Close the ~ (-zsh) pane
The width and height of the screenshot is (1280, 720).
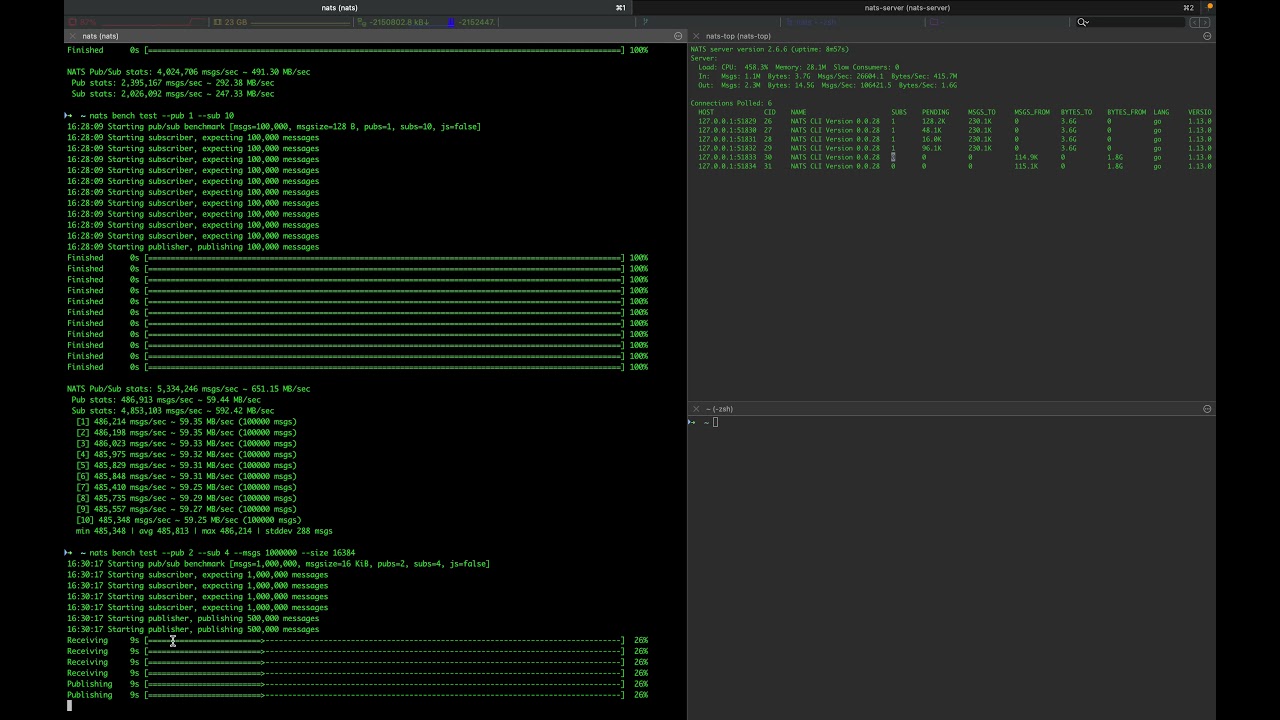(x=696, y=409)
